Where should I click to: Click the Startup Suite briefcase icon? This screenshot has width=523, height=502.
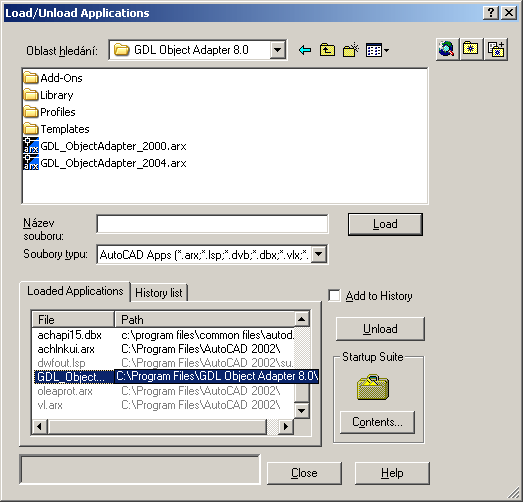coord(373,387)
